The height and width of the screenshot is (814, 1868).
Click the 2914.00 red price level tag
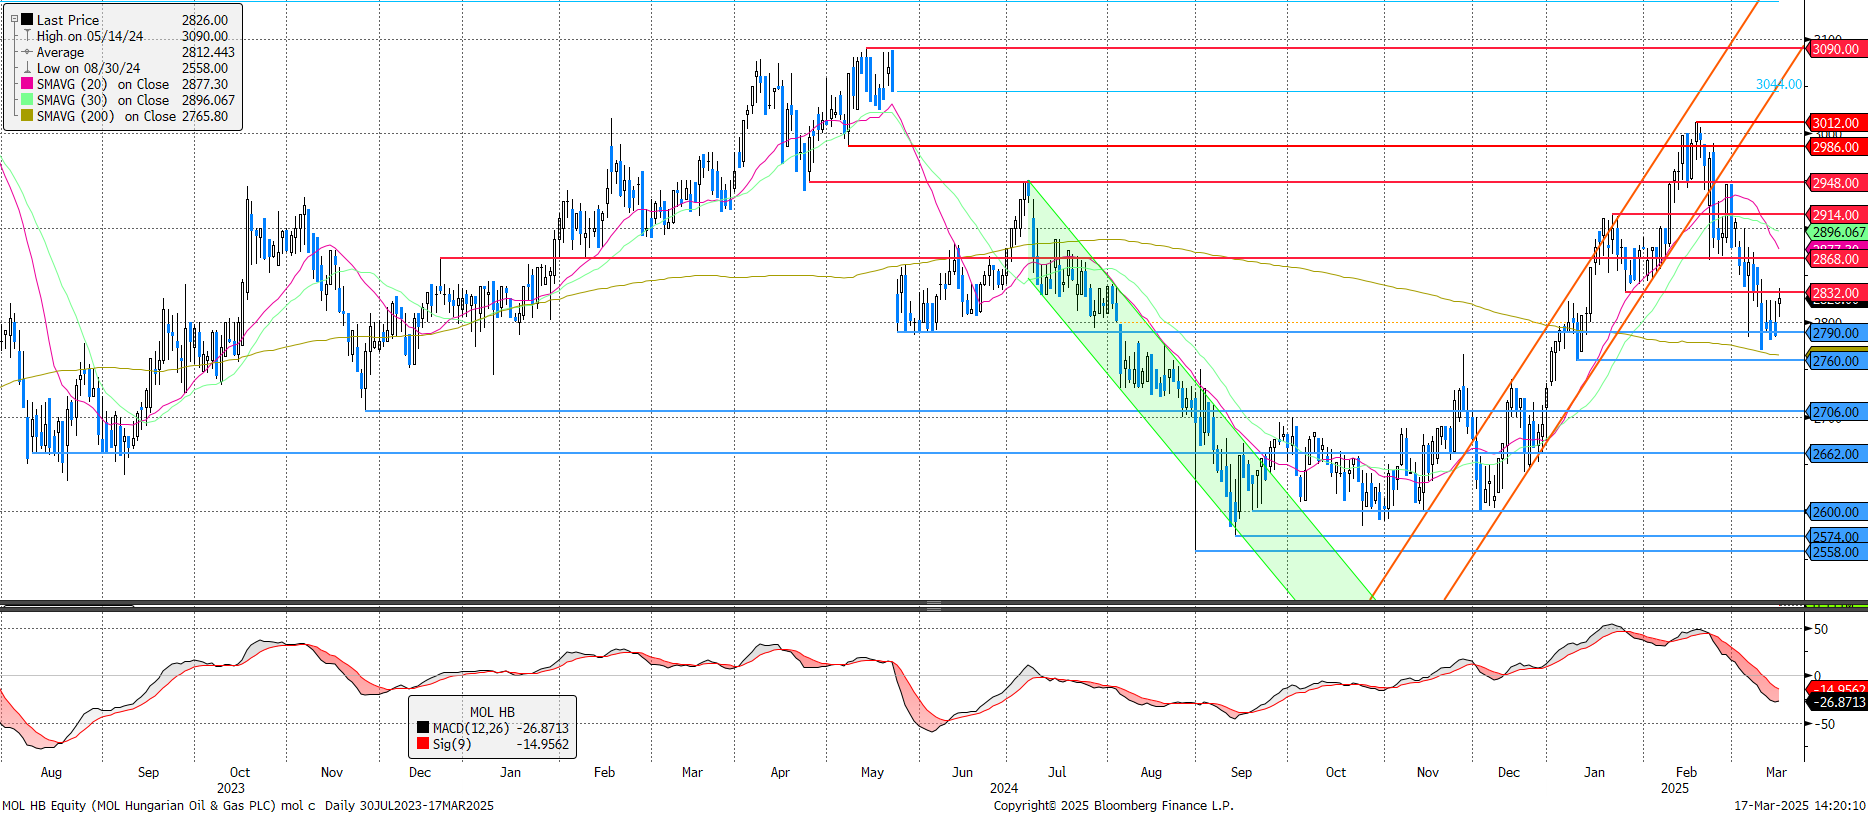point(1836,215)
